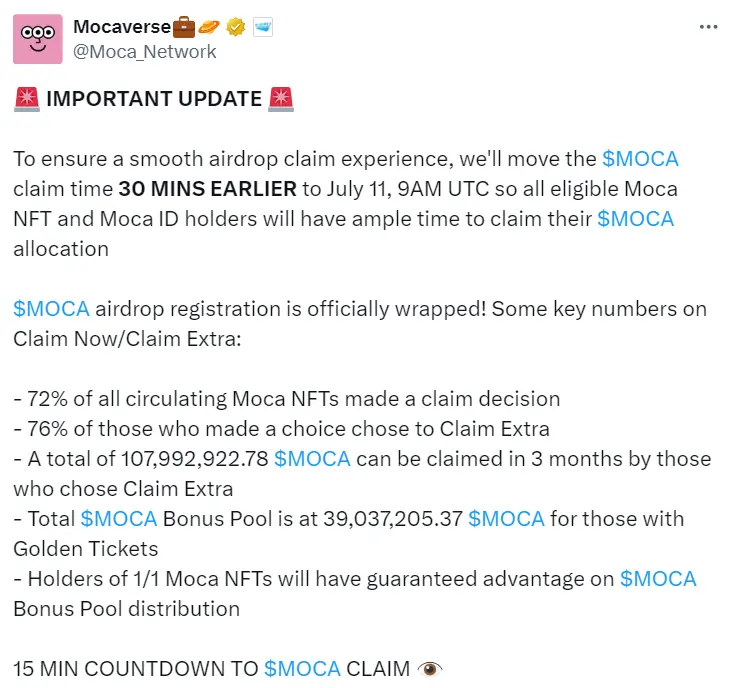
Task: Click the orange planet emoji in header
Action: pyautogui.click(x=210, y=26)
